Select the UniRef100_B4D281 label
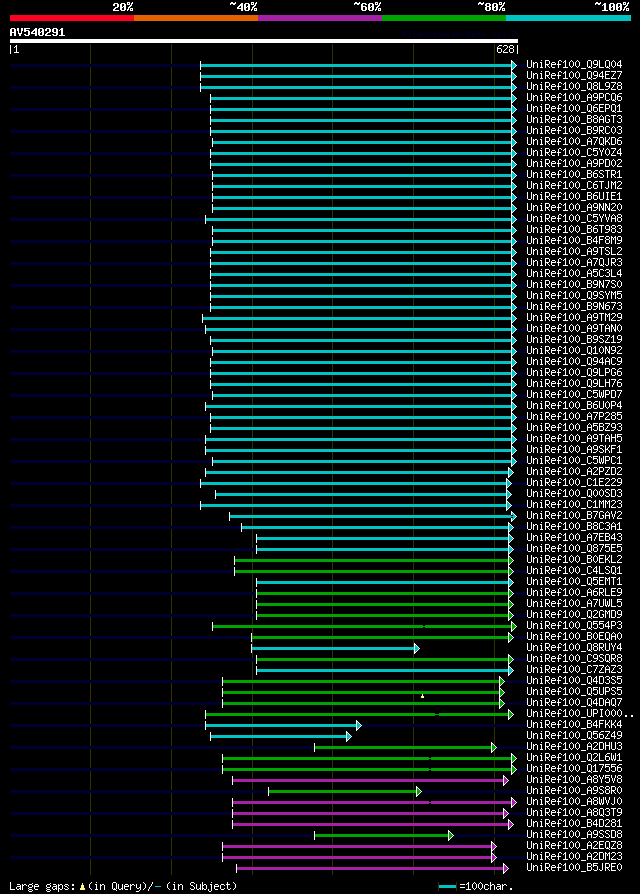Image resolution: width=640 pixels, height=894 pixels. [x=574, y=823]
